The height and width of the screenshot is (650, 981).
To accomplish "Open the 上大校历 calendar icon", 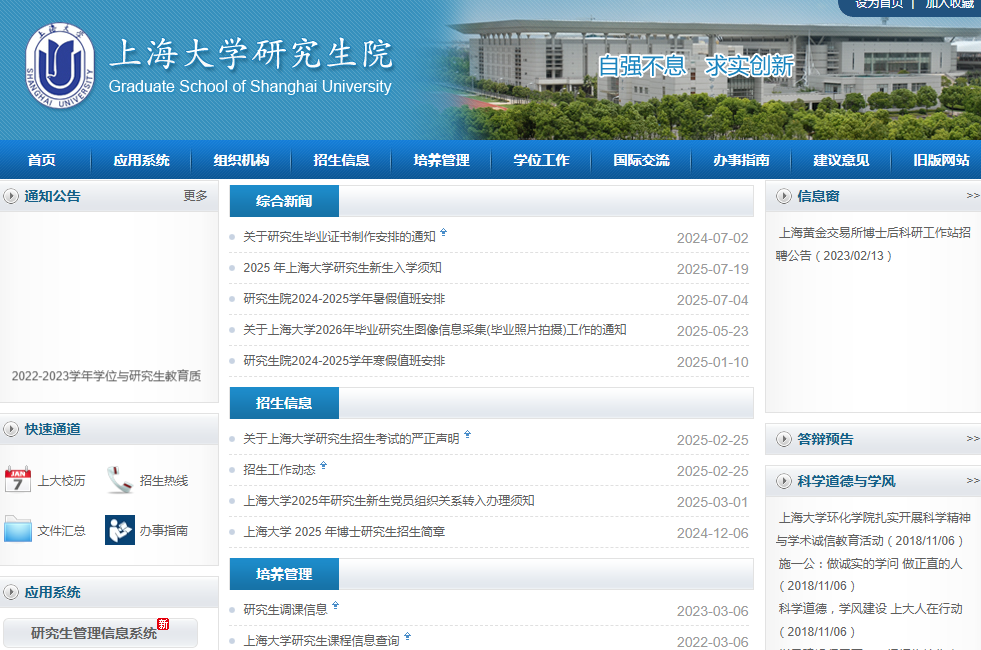I will [x=18, y=480].
